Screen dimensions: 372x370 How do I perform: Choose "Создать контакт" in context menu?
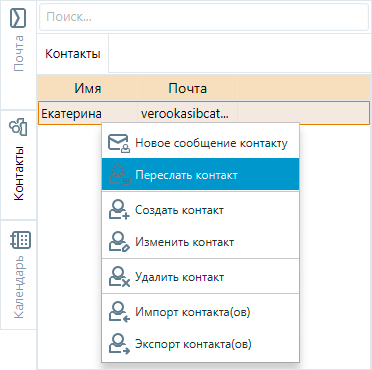point(200,210)
